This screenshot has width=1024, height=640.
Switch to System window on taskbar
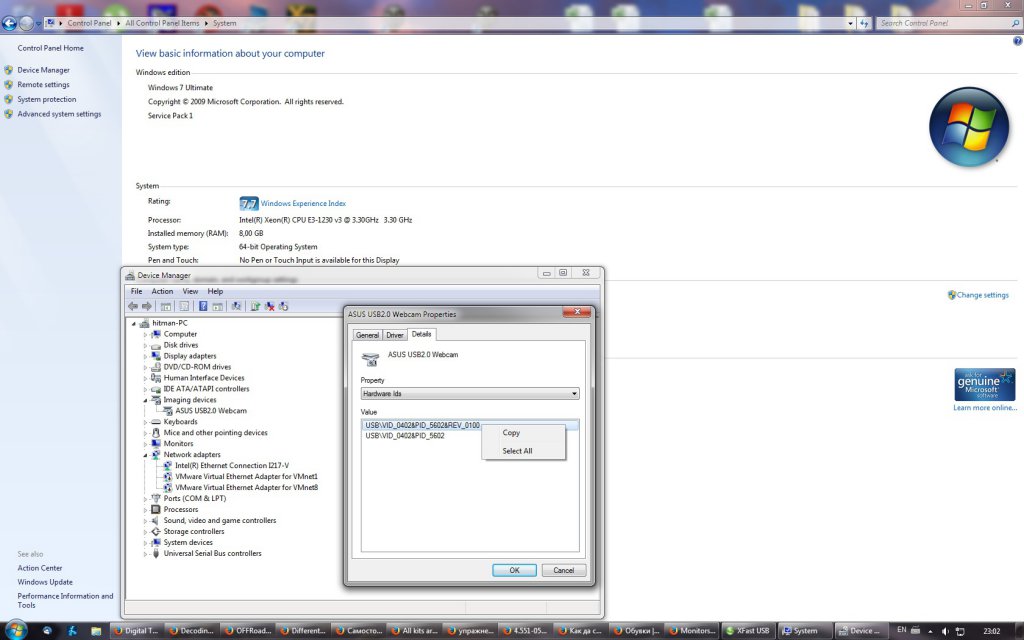pos(805,631)
